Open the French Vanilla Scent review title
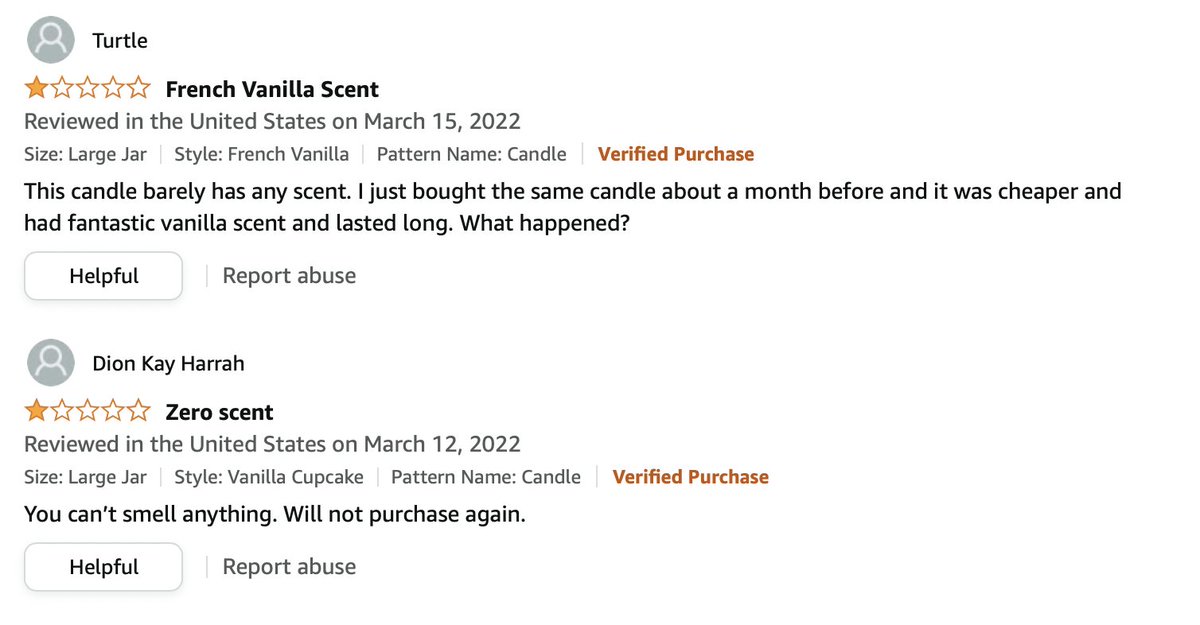This screenshot has width=1200, height=625. tap(272, 89)
